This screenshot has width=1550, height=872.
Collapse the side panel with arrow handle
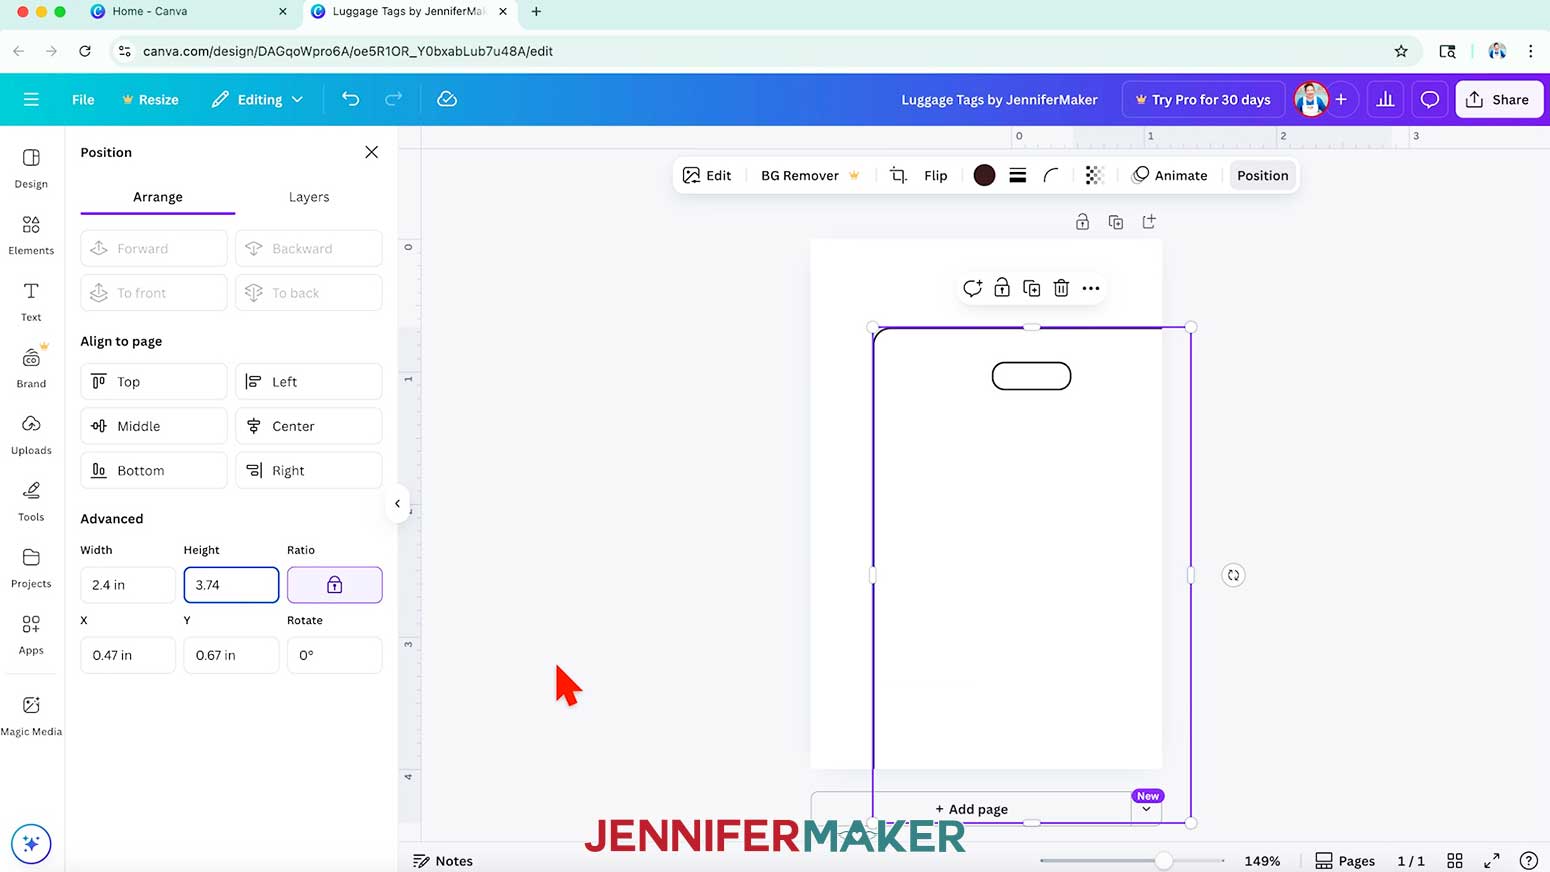tap(397, 504)
